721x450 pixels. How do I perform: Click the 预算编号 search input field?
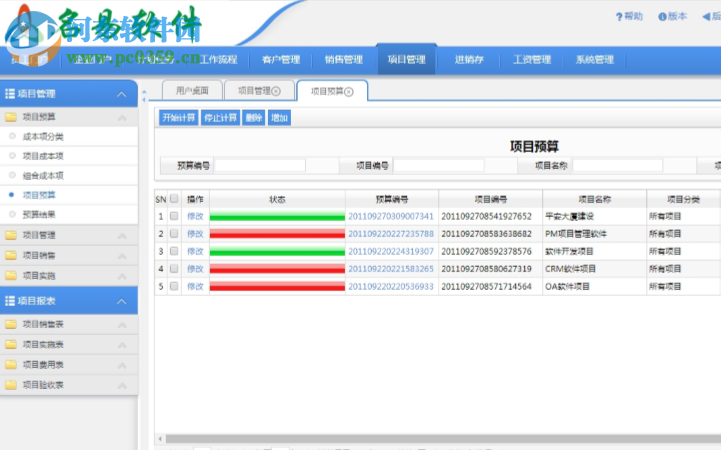260,165
